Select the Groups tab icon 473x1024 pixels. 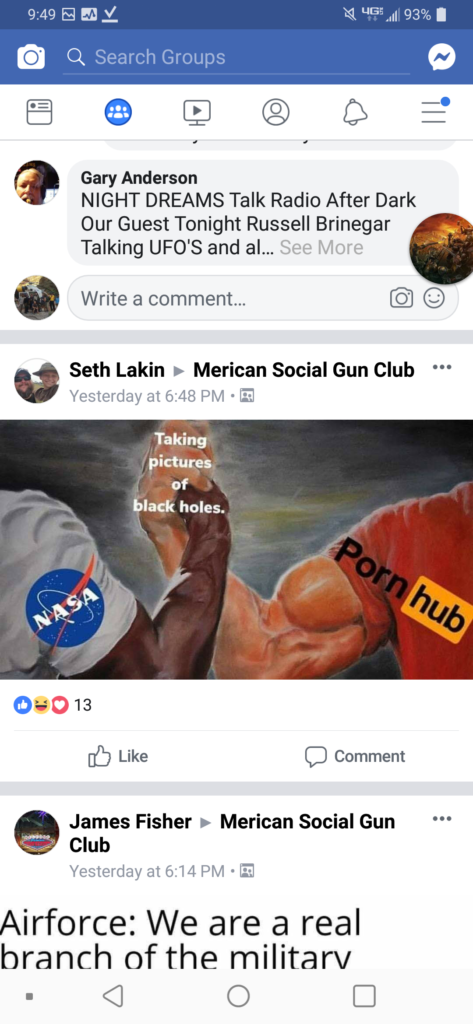[x=118, y=112]
